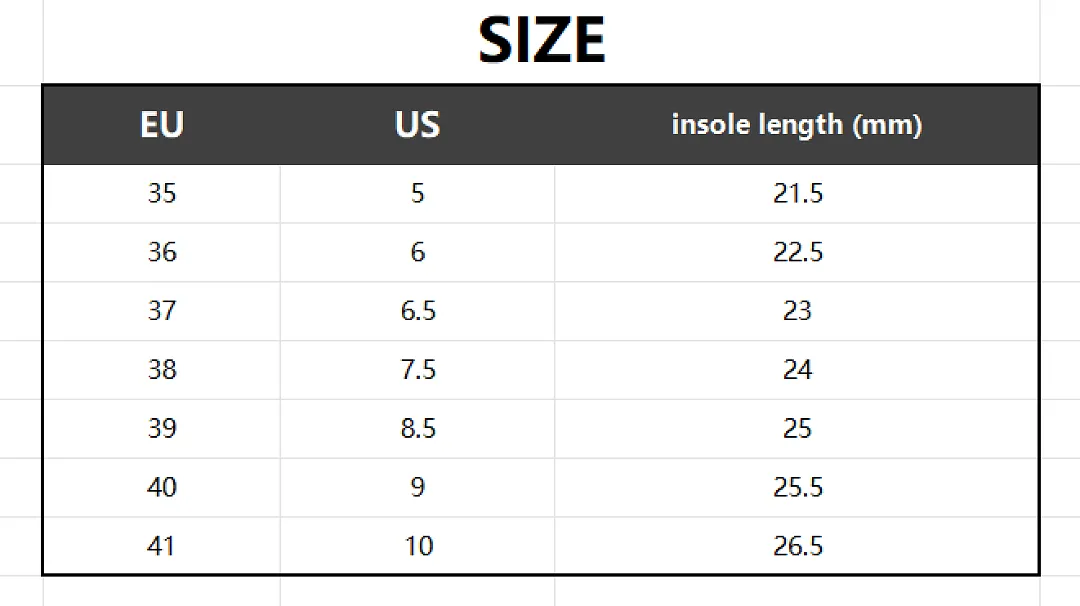The image size is (1080, 606).
Task: Click the EU column header
Action: [162, 125]
